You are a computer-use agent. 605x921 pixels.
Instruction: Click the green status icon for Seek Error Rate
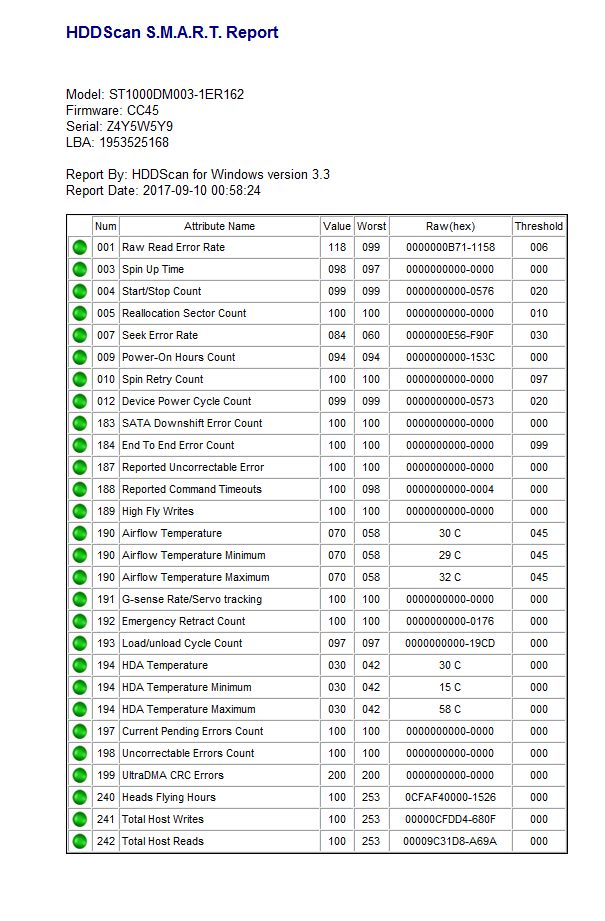80,336
